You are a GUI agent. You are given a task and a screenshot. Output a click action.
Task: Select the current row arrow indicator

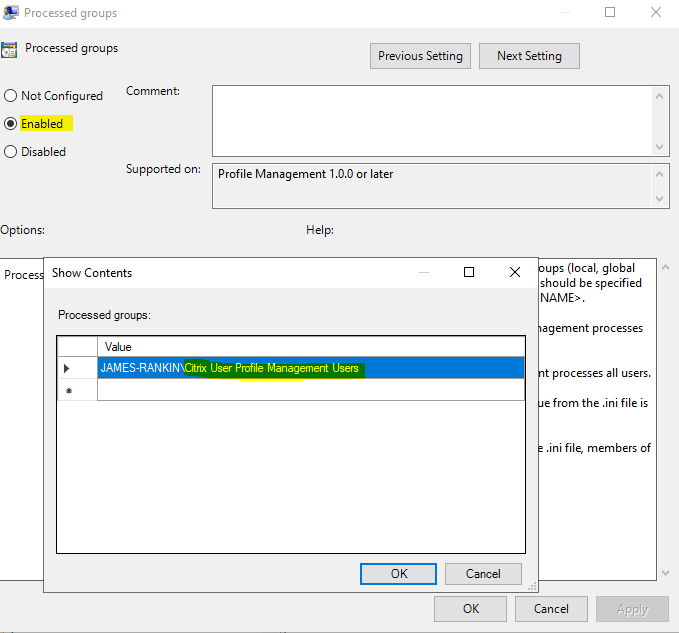coord(66,368)
